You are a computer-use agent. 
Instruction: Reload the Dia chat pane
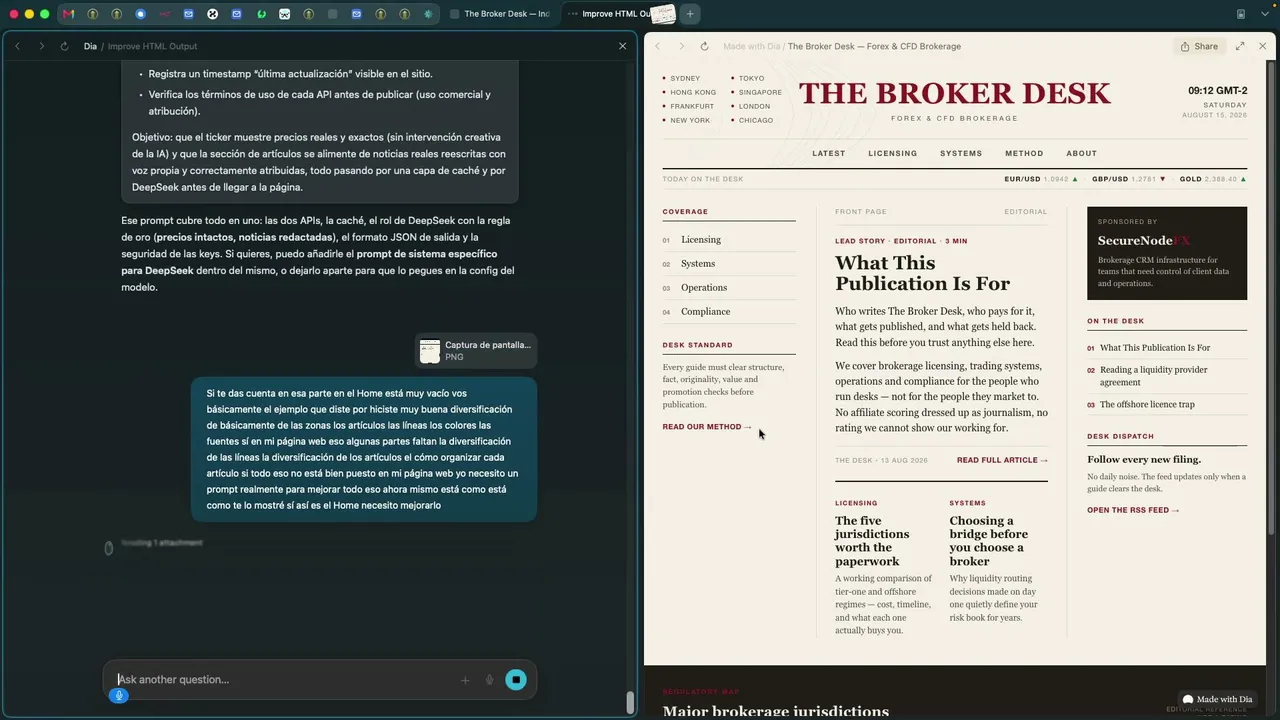[65, 46]
